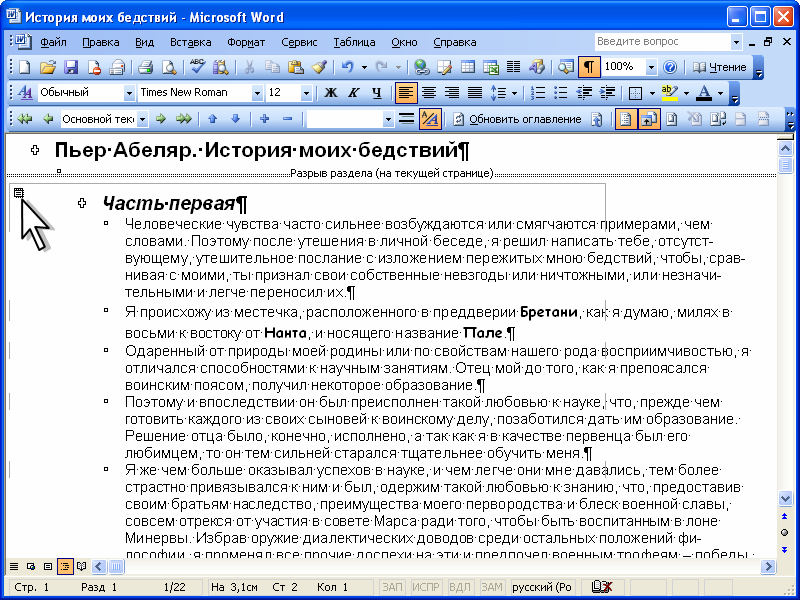Click the Чтение reading mode button
Image resolution: width=800 pixels, height=600 pixels.
tap(719, 67)
